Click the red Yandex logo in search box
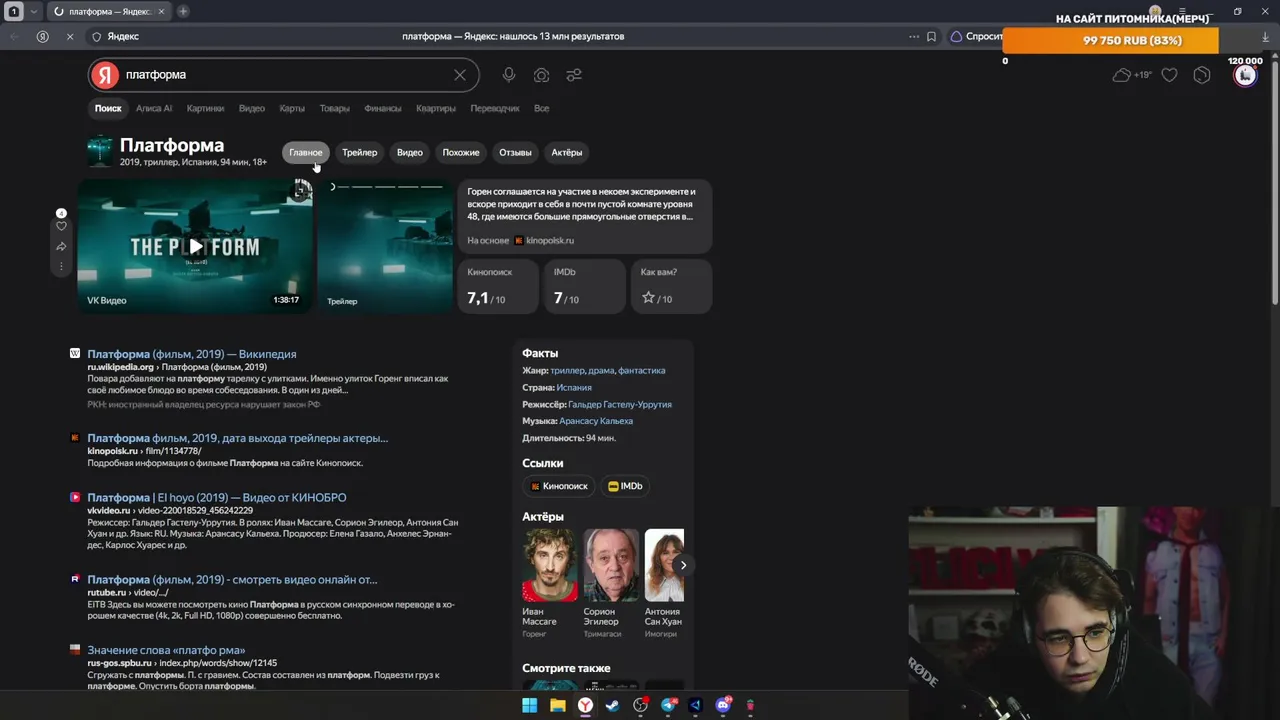 105,75
